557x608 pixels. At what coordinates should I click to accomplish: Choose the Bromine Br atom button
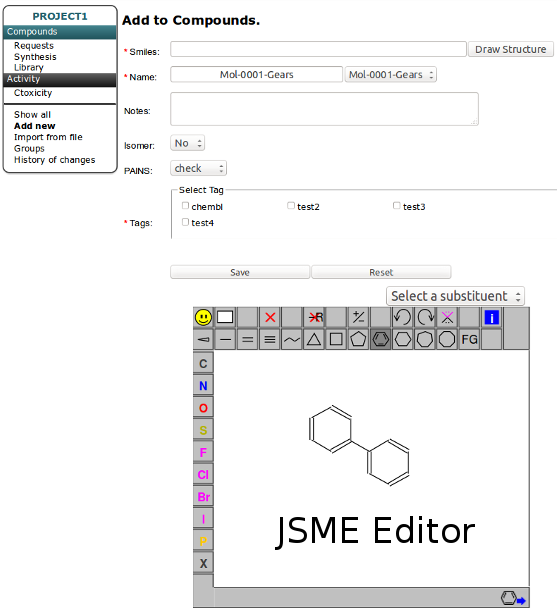tap(203, 497)
